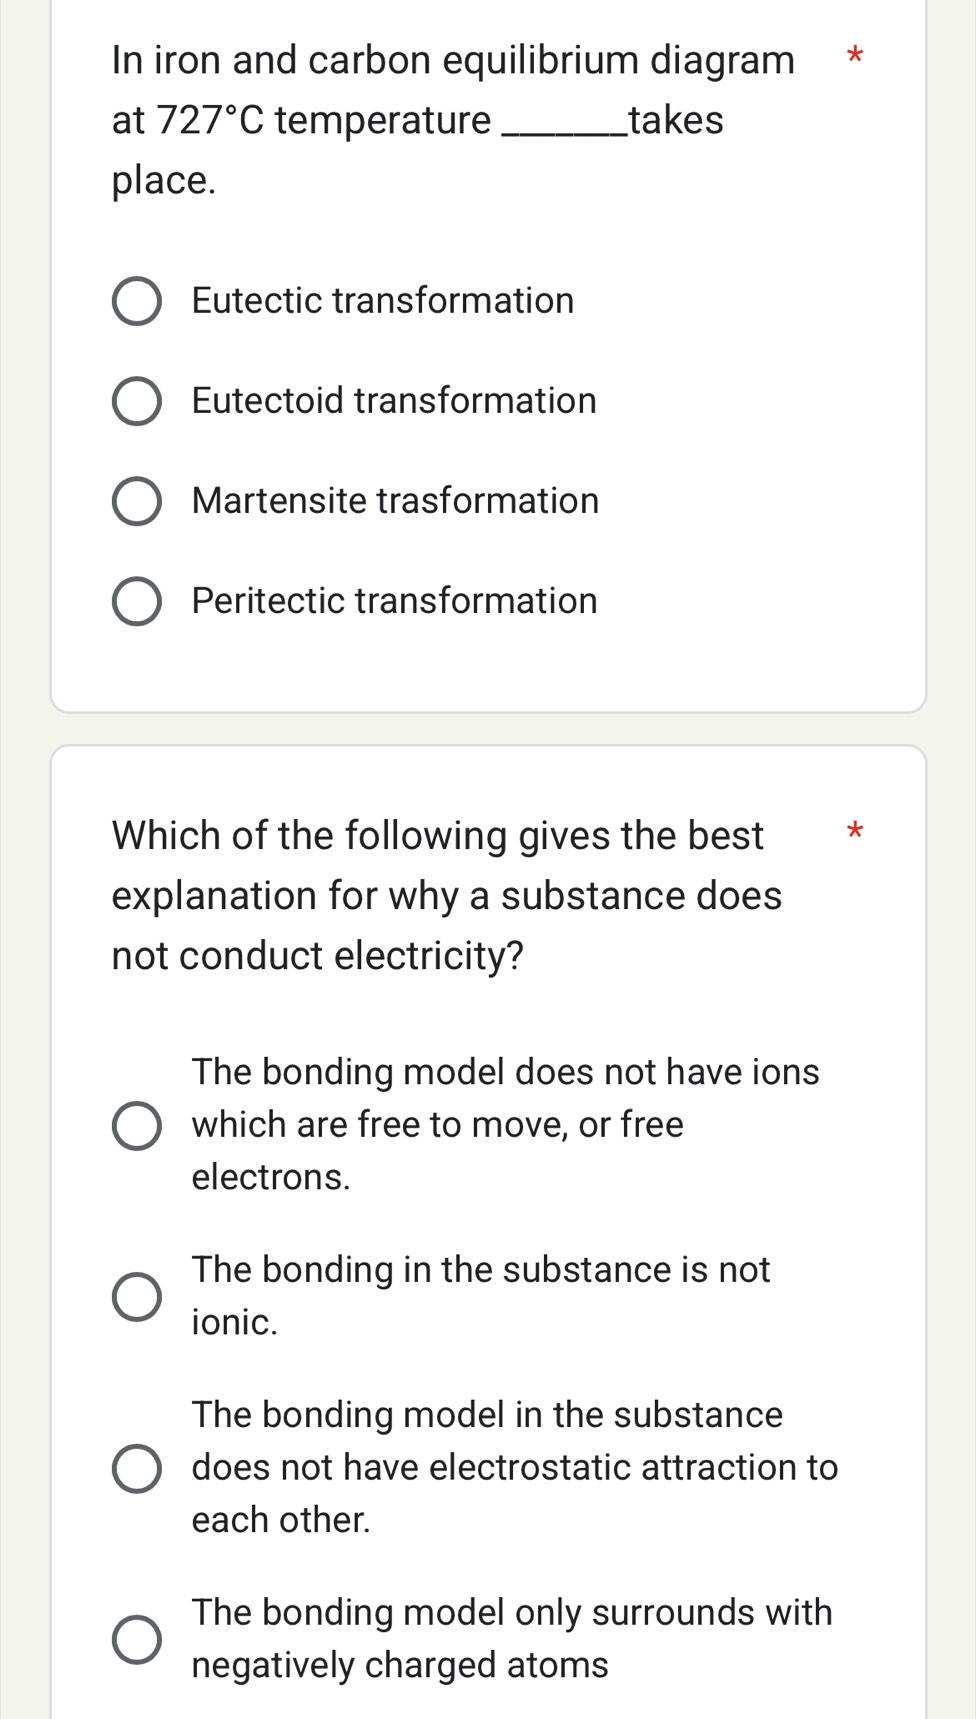Mark the Peritectic transformation radio button
This screenshot has height=1719, width=976.
click(136, 602)
